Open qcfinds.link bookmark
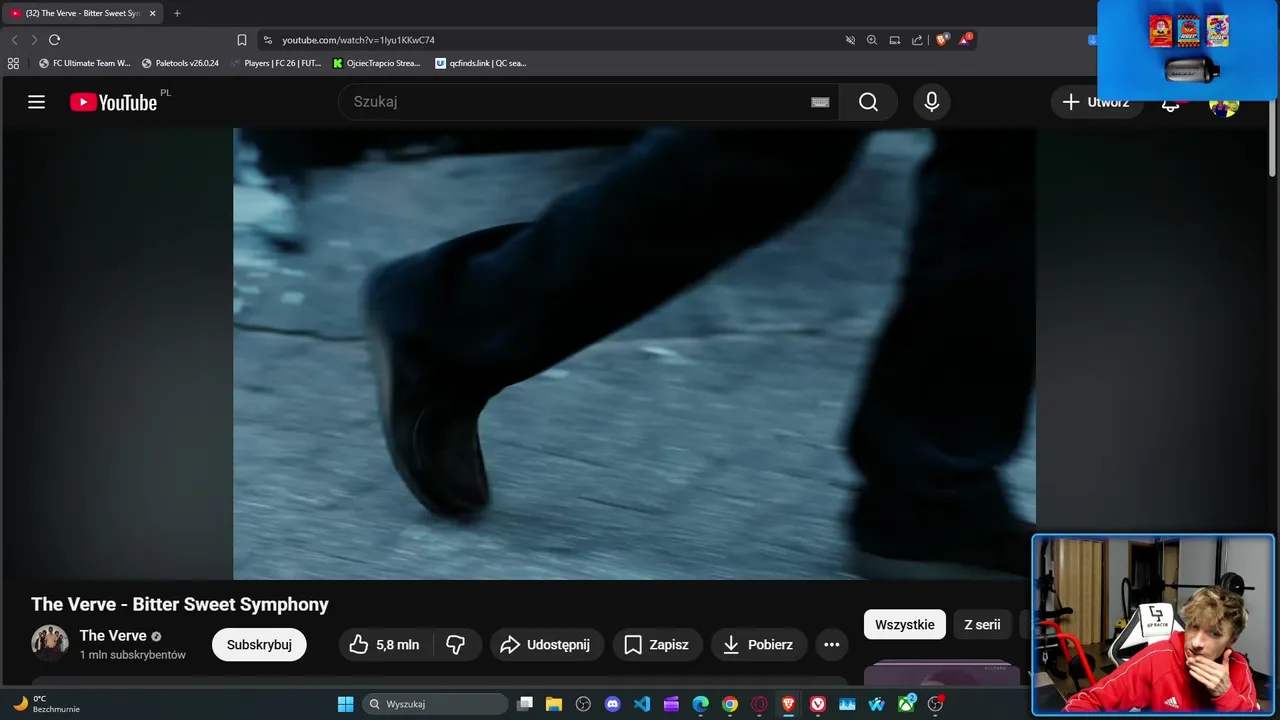The width and height of the screenshot is (1280, 720). 481,63
